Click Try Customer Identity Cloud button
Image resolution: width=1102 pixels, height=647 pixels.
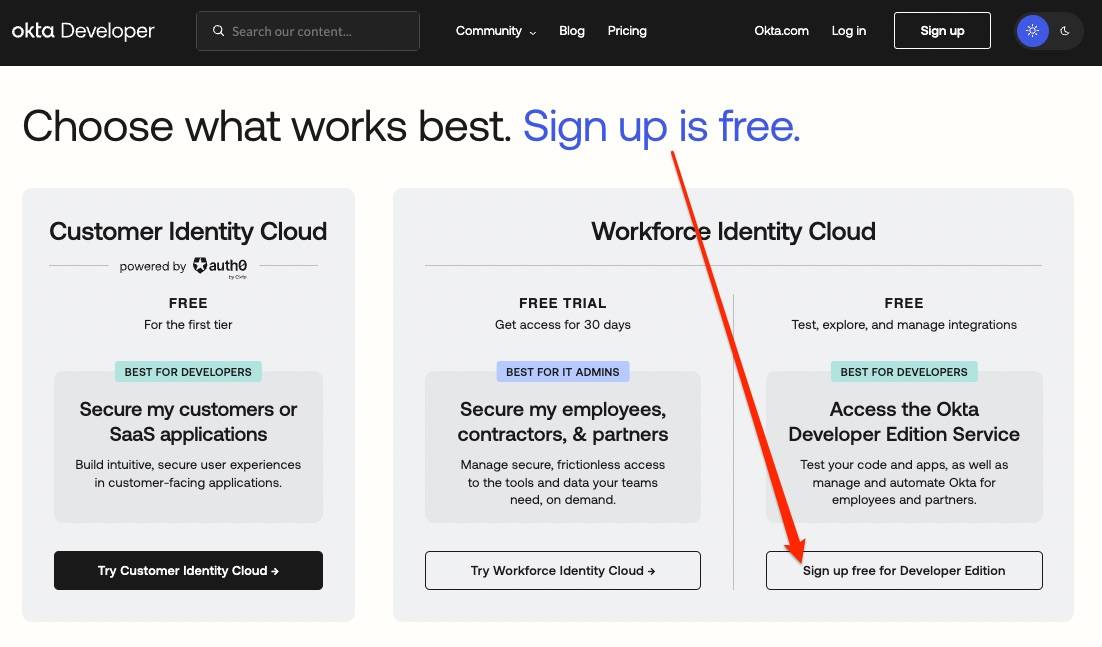tap(188, 570)
